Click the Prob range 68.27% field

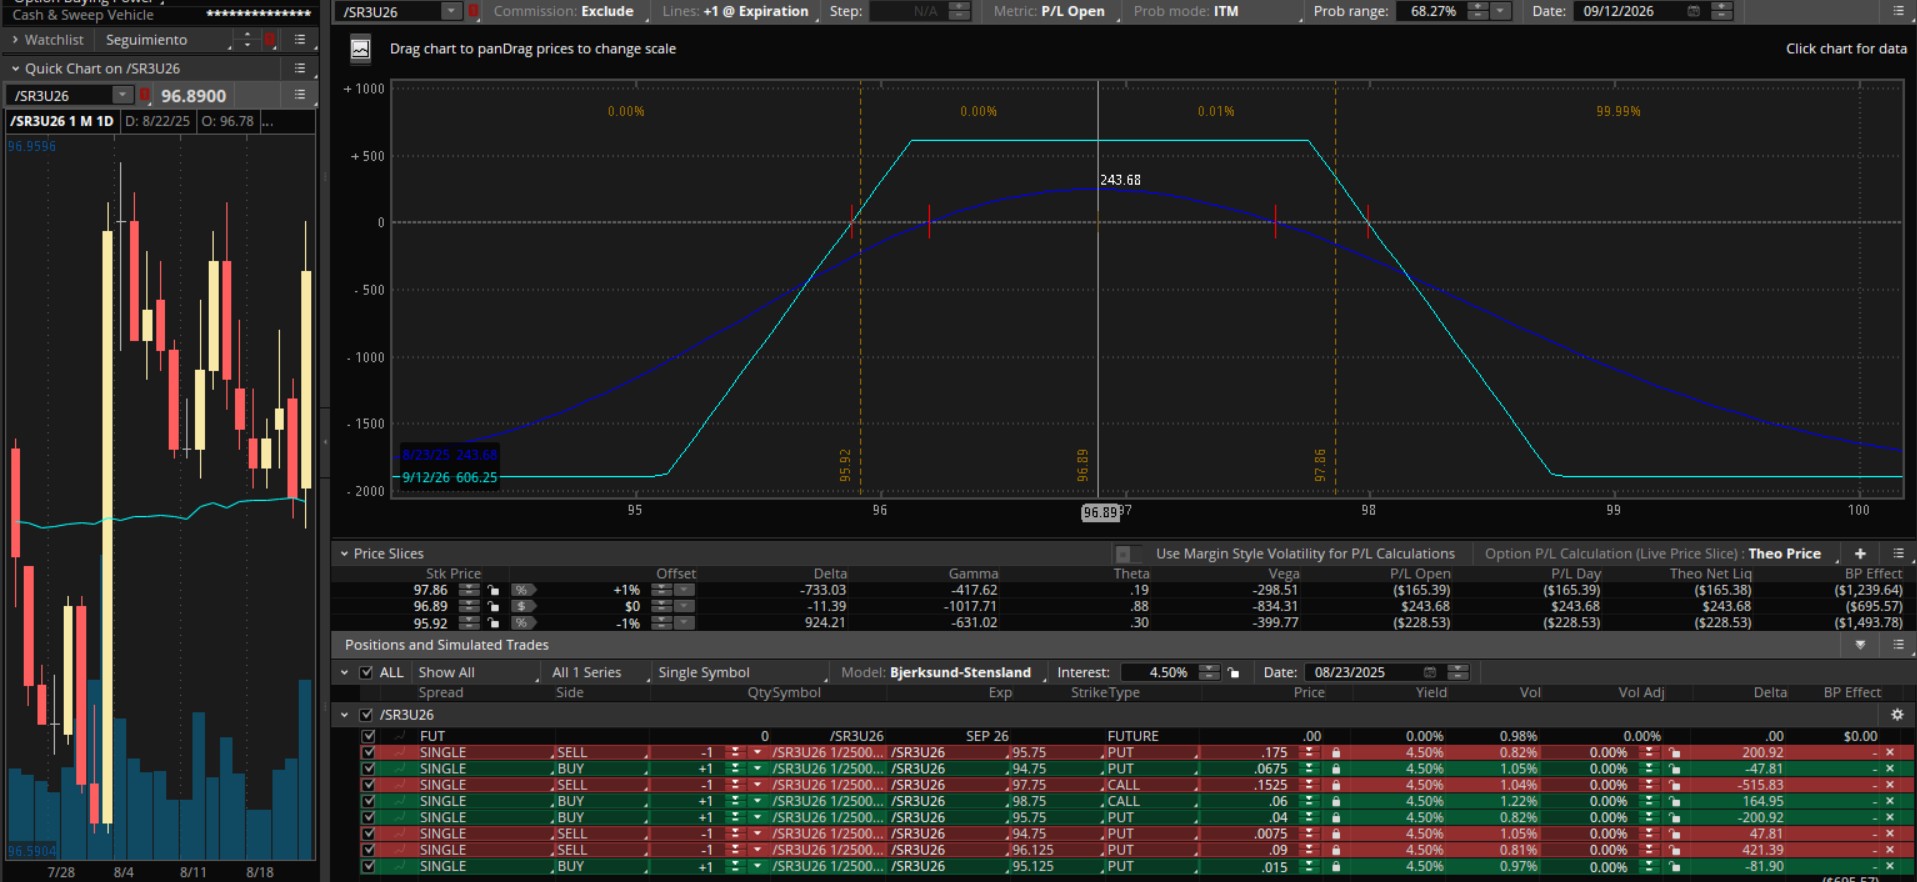tap(1432, 11)
